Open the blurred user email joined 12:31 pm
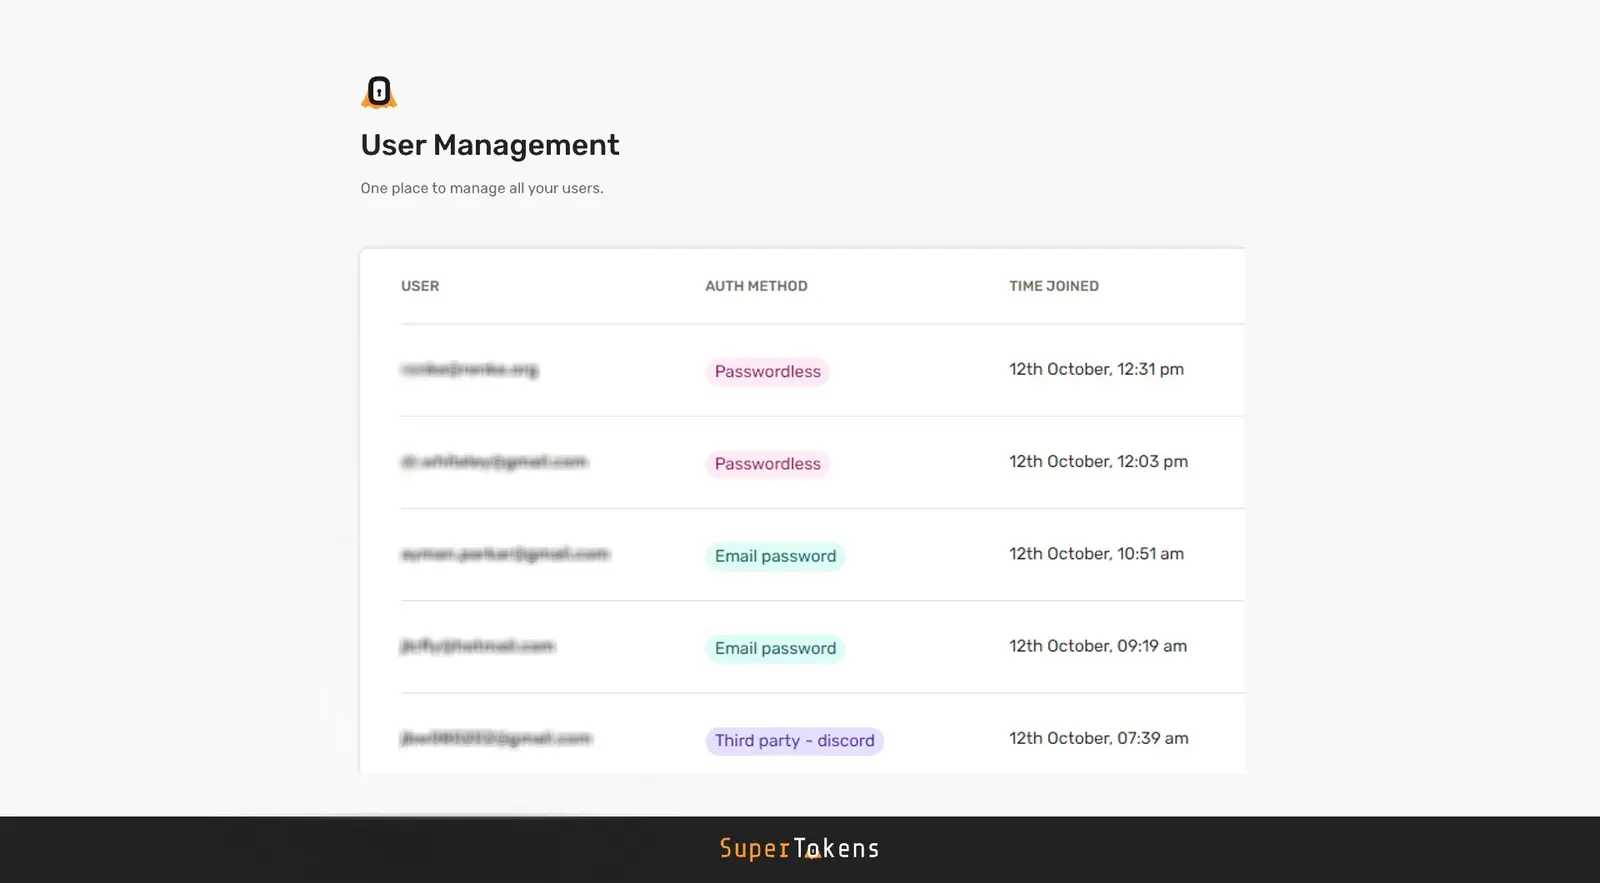The image size is (1600, 883). 469,370
